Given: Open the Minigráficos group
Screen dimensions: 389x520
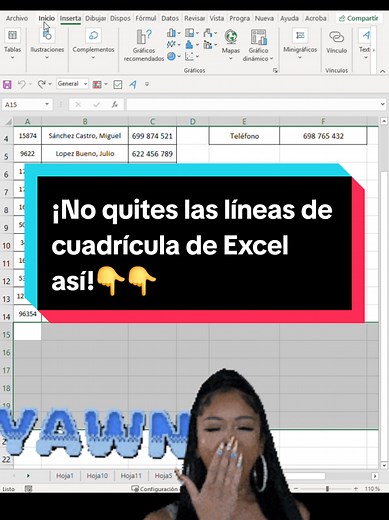Looking at the screenshot, I should [x=300, y=44].
